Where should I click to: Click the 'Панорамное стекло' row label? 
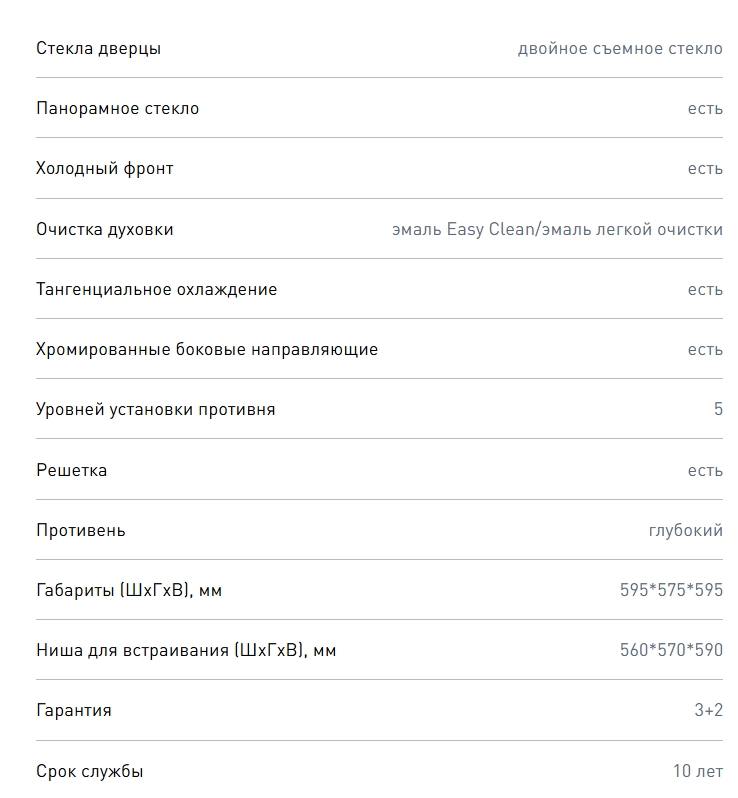pyautogui.click(x=118, y=108)
